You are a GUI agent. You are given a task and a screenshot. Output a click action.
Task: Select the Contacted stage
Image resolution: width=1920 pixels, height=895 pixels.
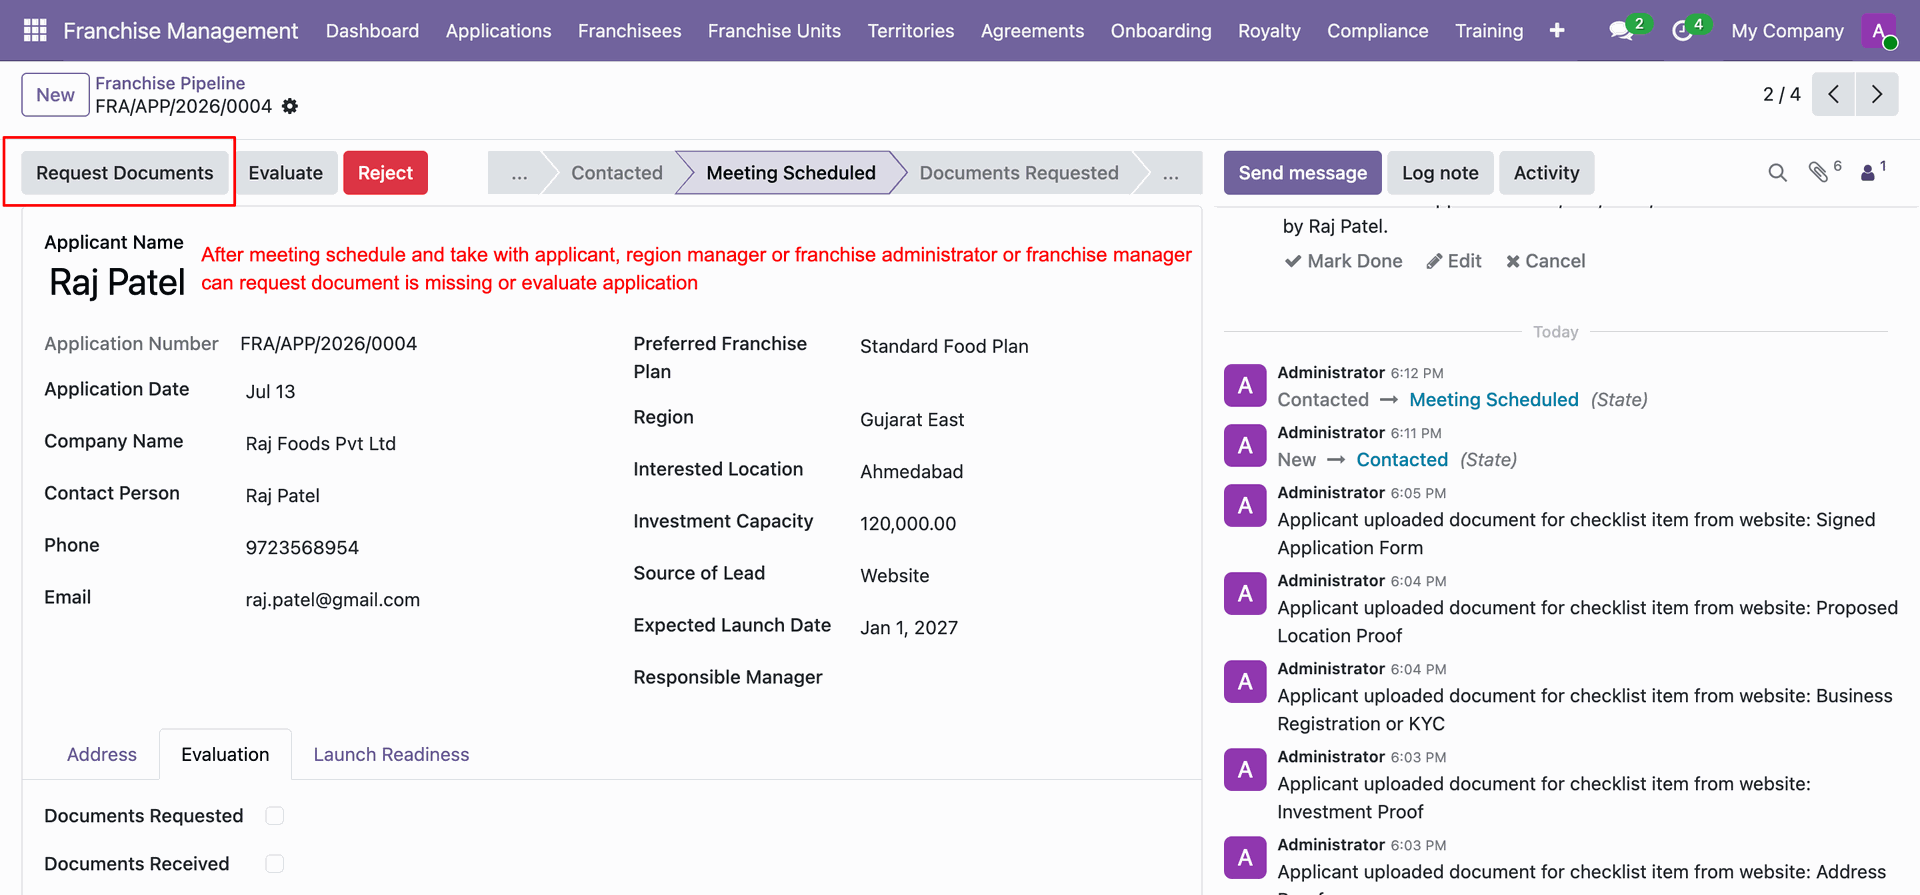(616, 173)
